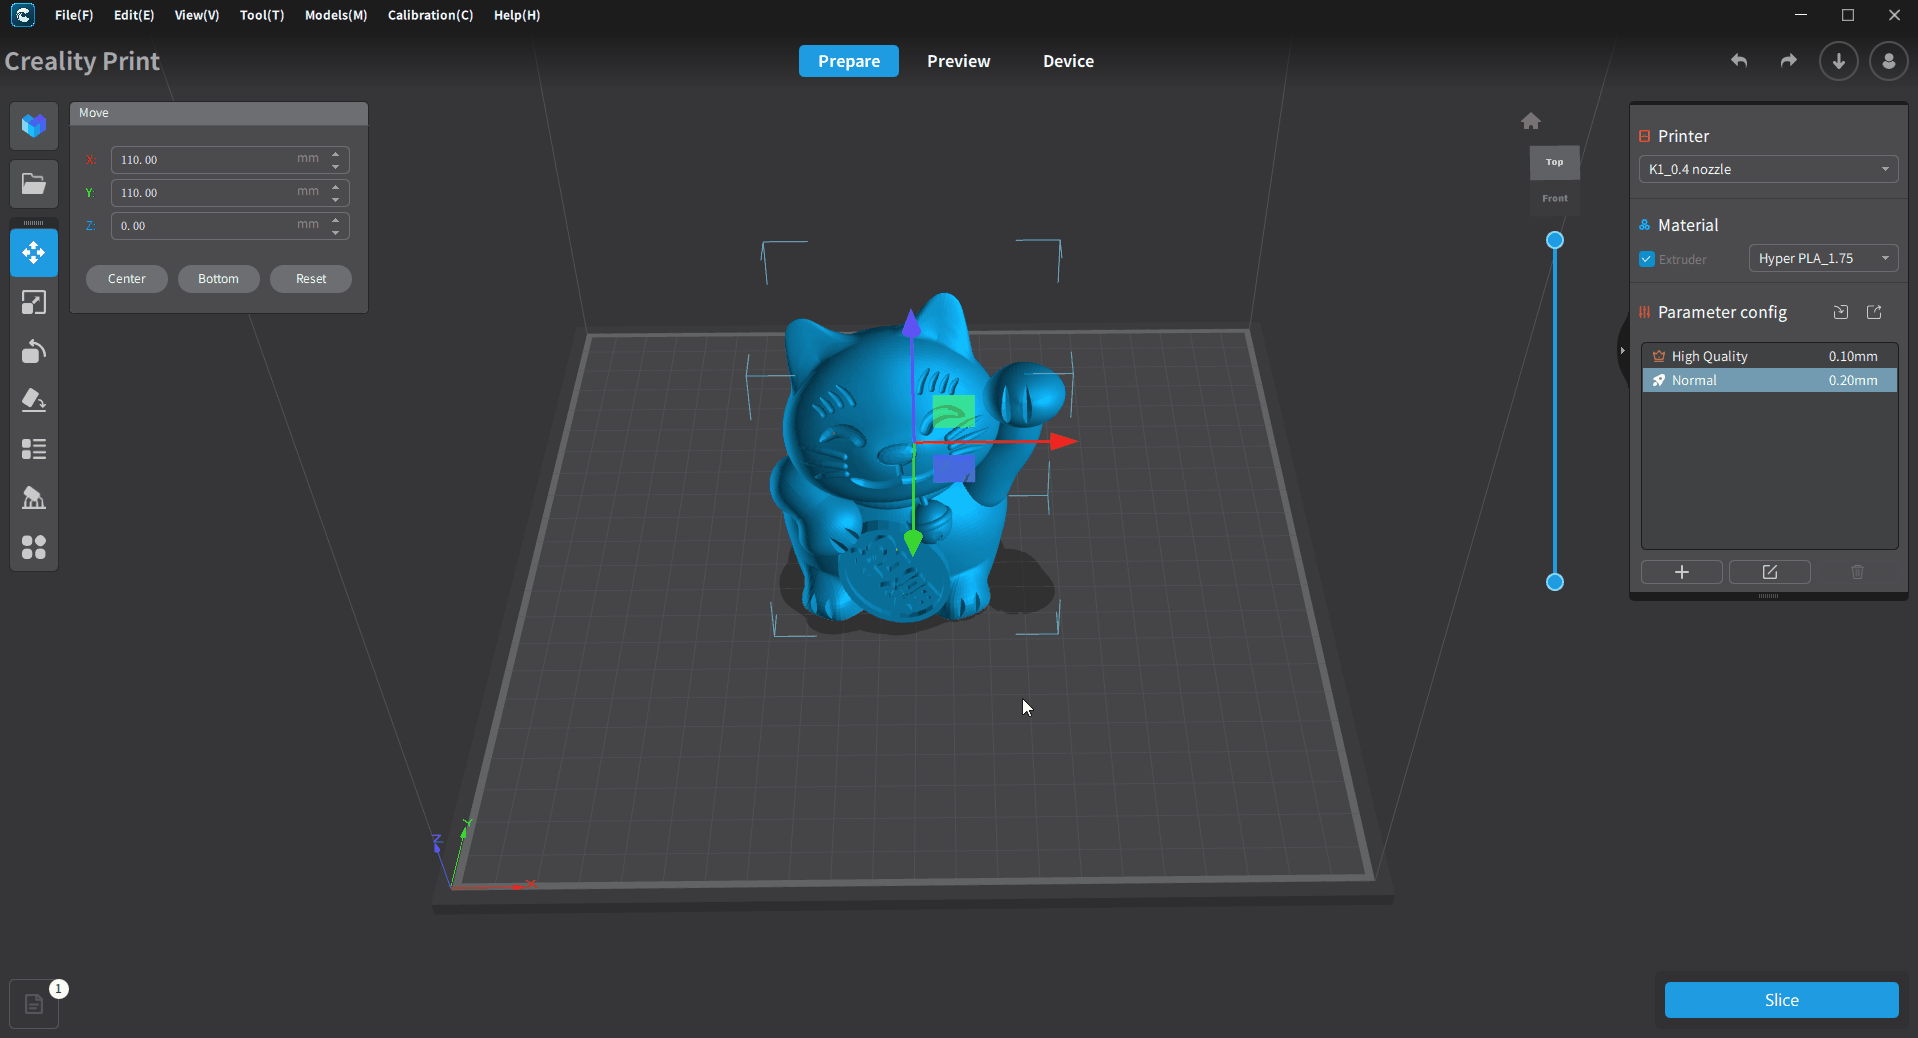1918x1038 pixels.
Task: Open the model library
Action: click(34, 126)
